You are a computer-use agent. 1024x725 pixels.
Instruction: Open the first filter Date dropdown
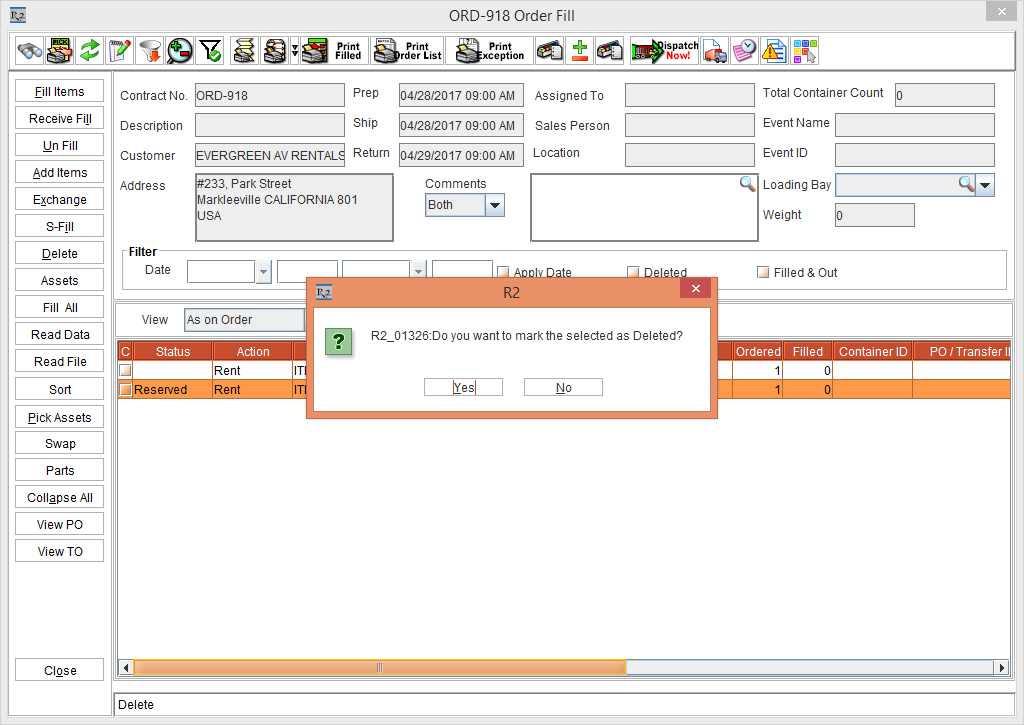click(264, 271)
